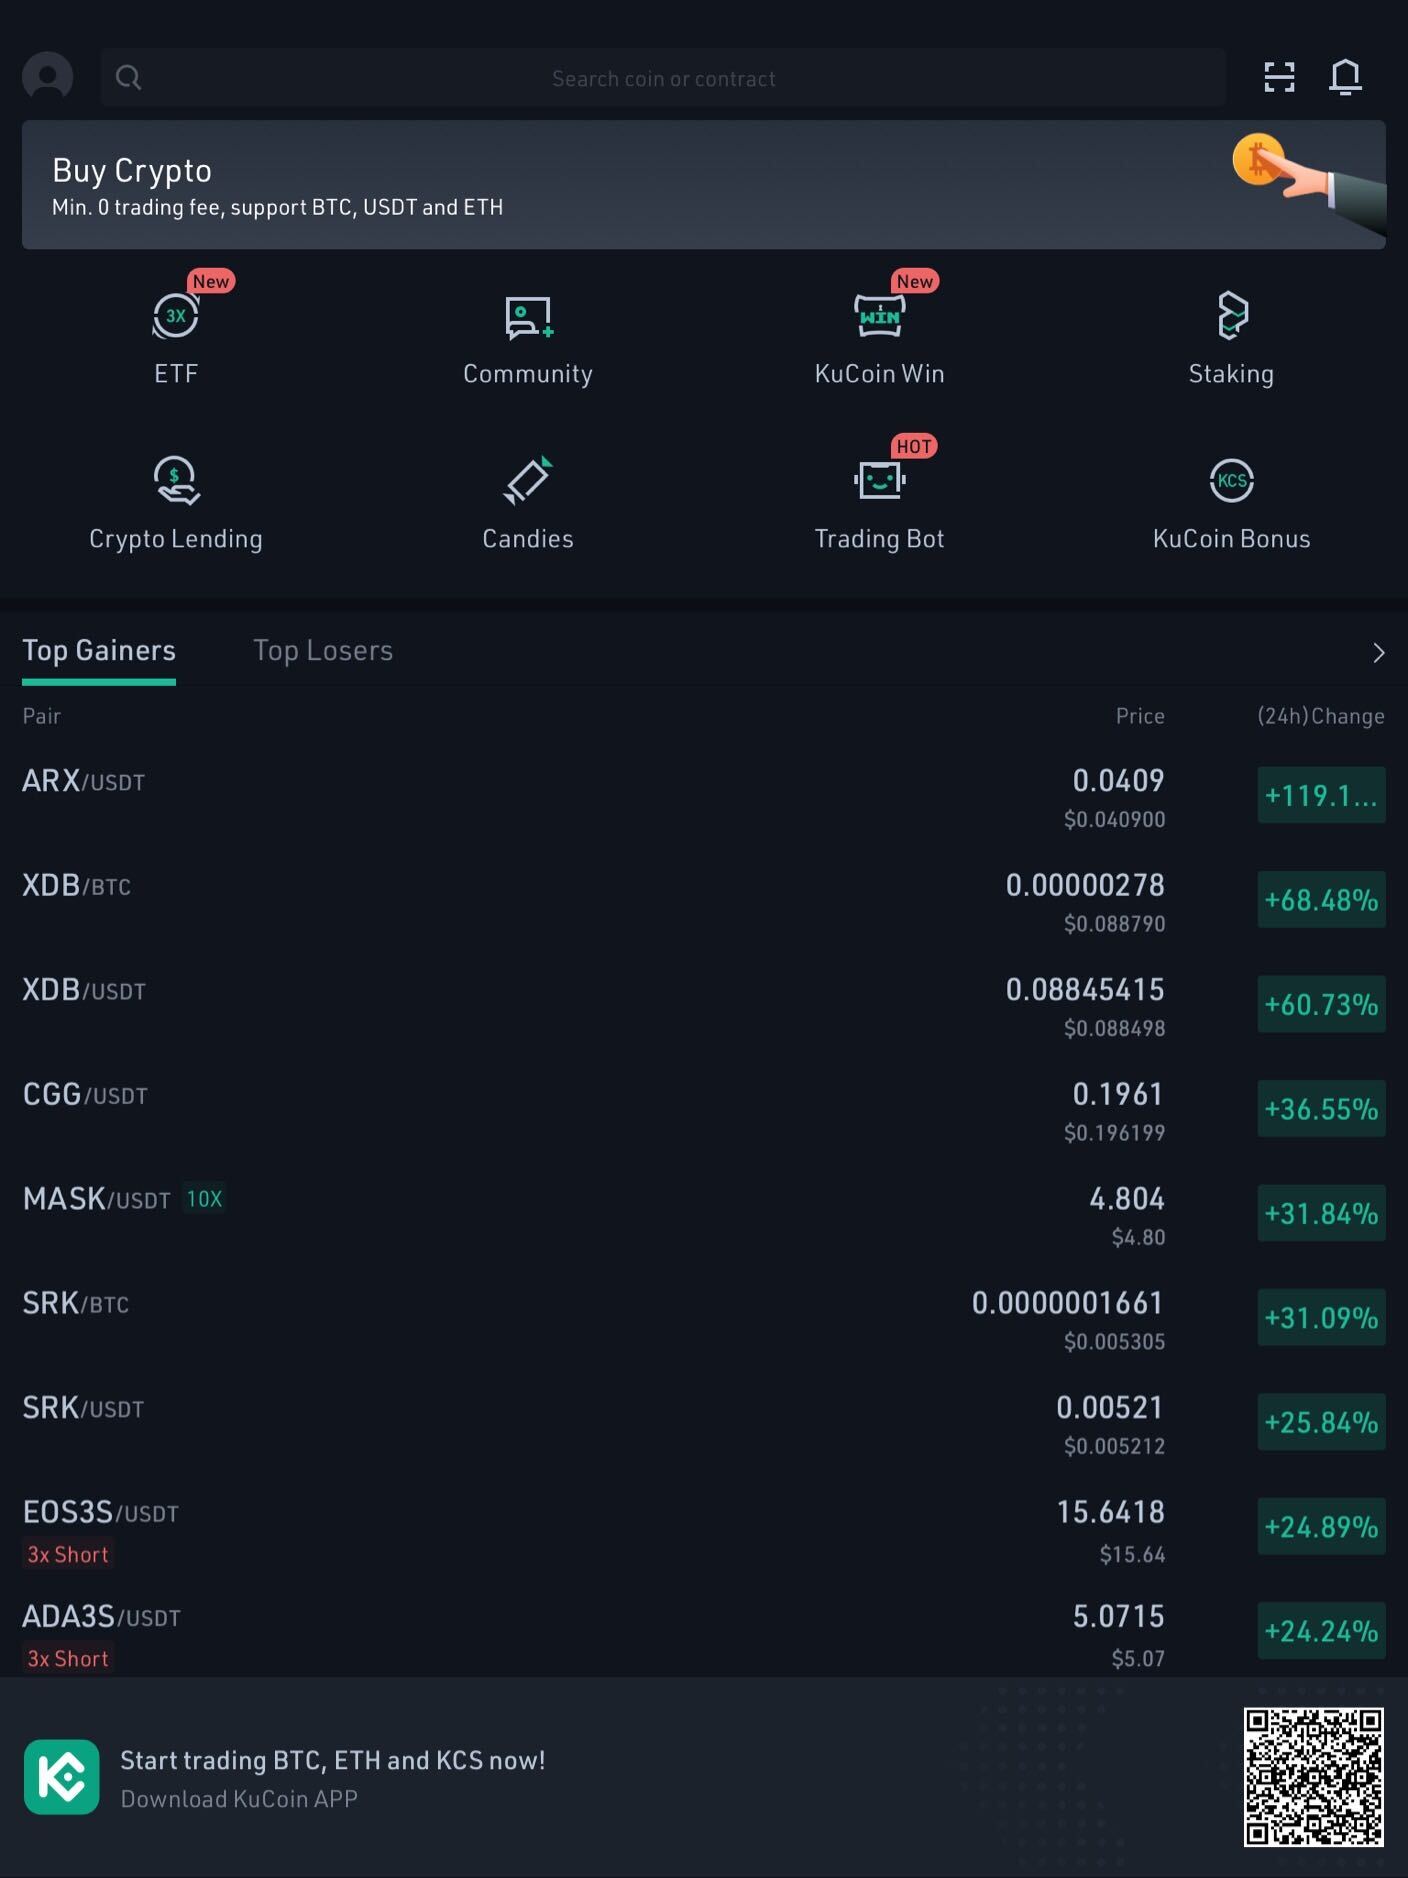
Task: Open the Candies icon
Action: click(528, 480)
